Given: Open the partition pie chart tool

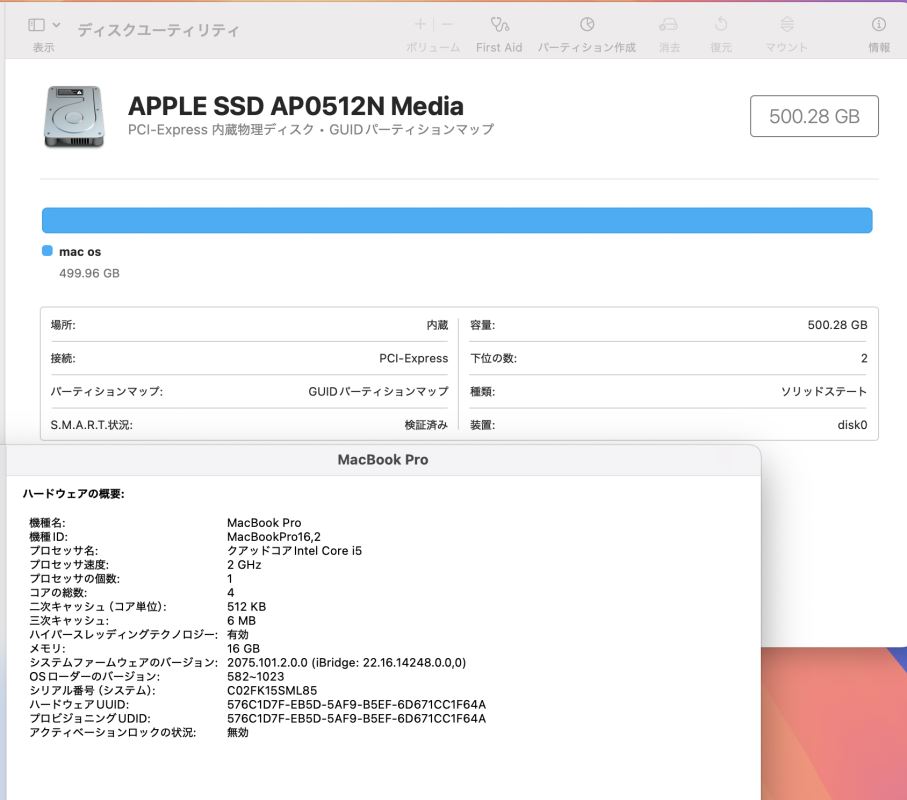Looking at the screenshot, I should point(587,24).
